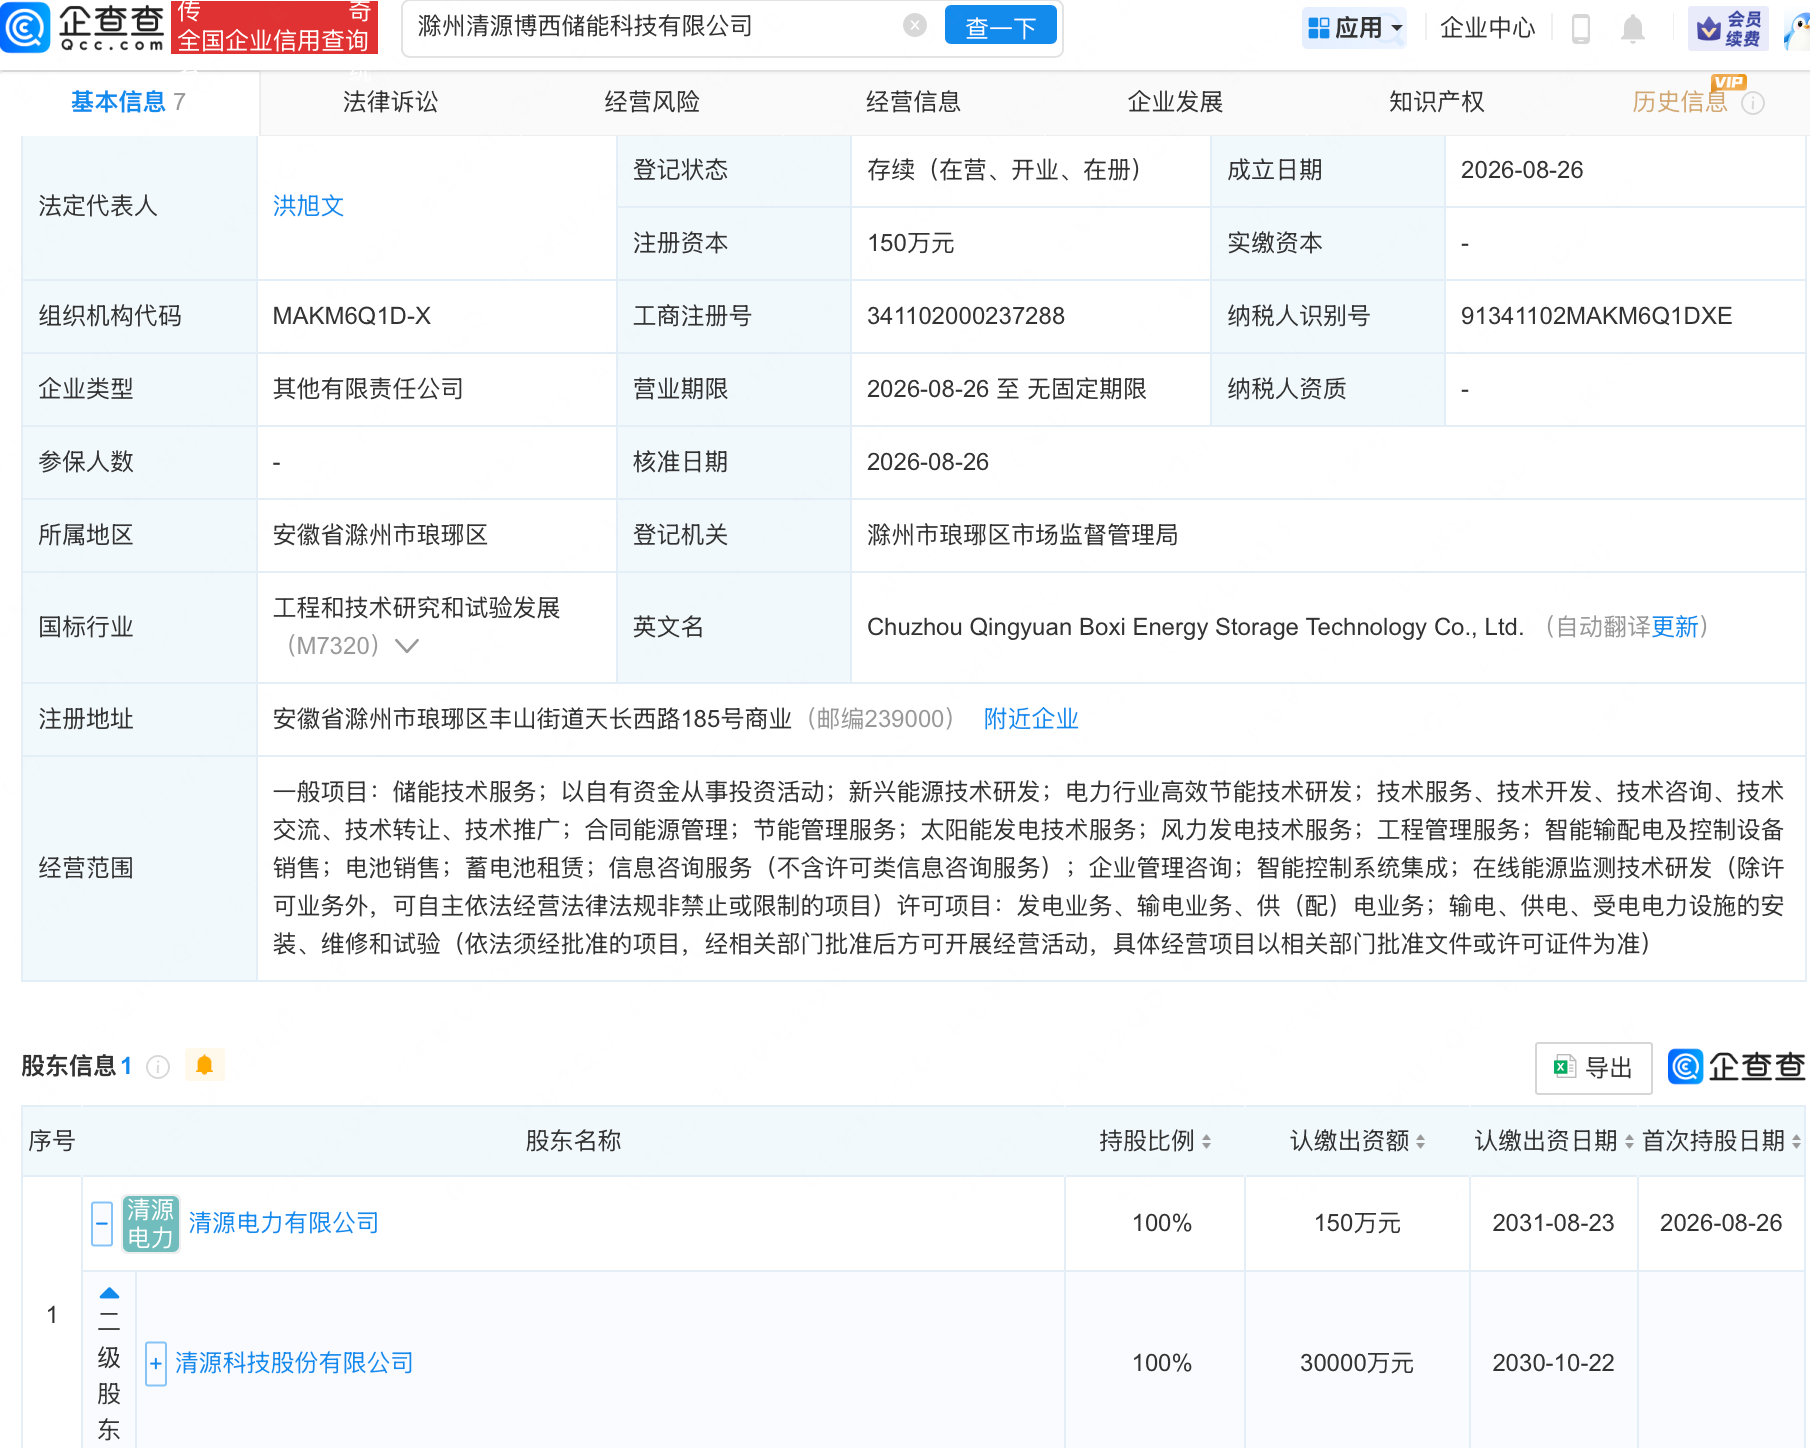
Task: Open legal representative 洪旭文 profile link
Action: point(309,206)
